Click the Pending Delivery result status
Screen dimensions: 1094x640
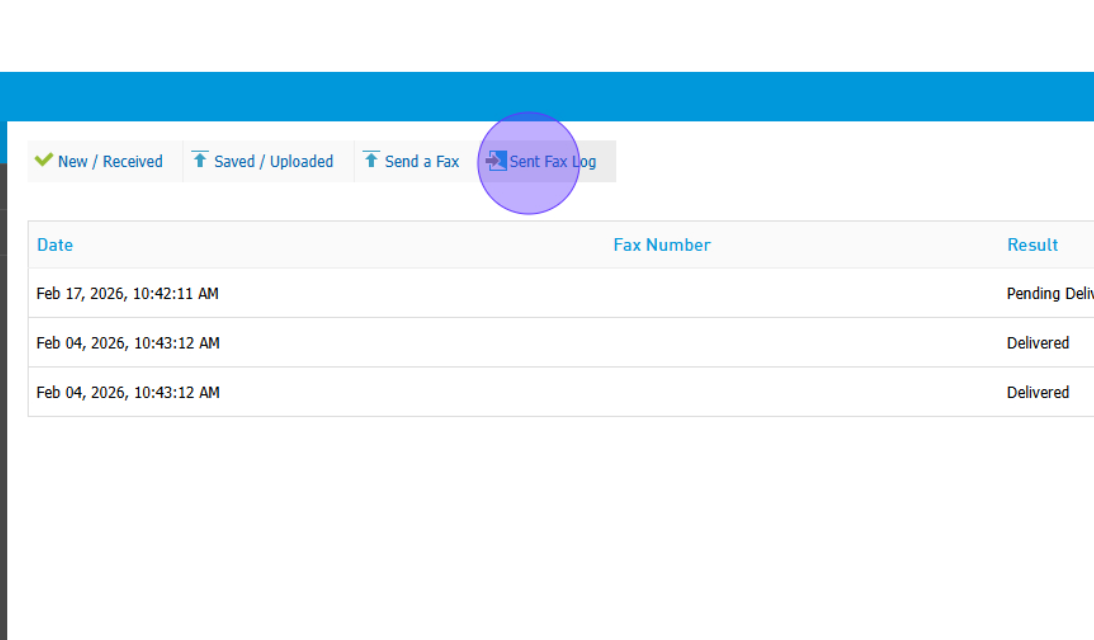point(1049,294)
